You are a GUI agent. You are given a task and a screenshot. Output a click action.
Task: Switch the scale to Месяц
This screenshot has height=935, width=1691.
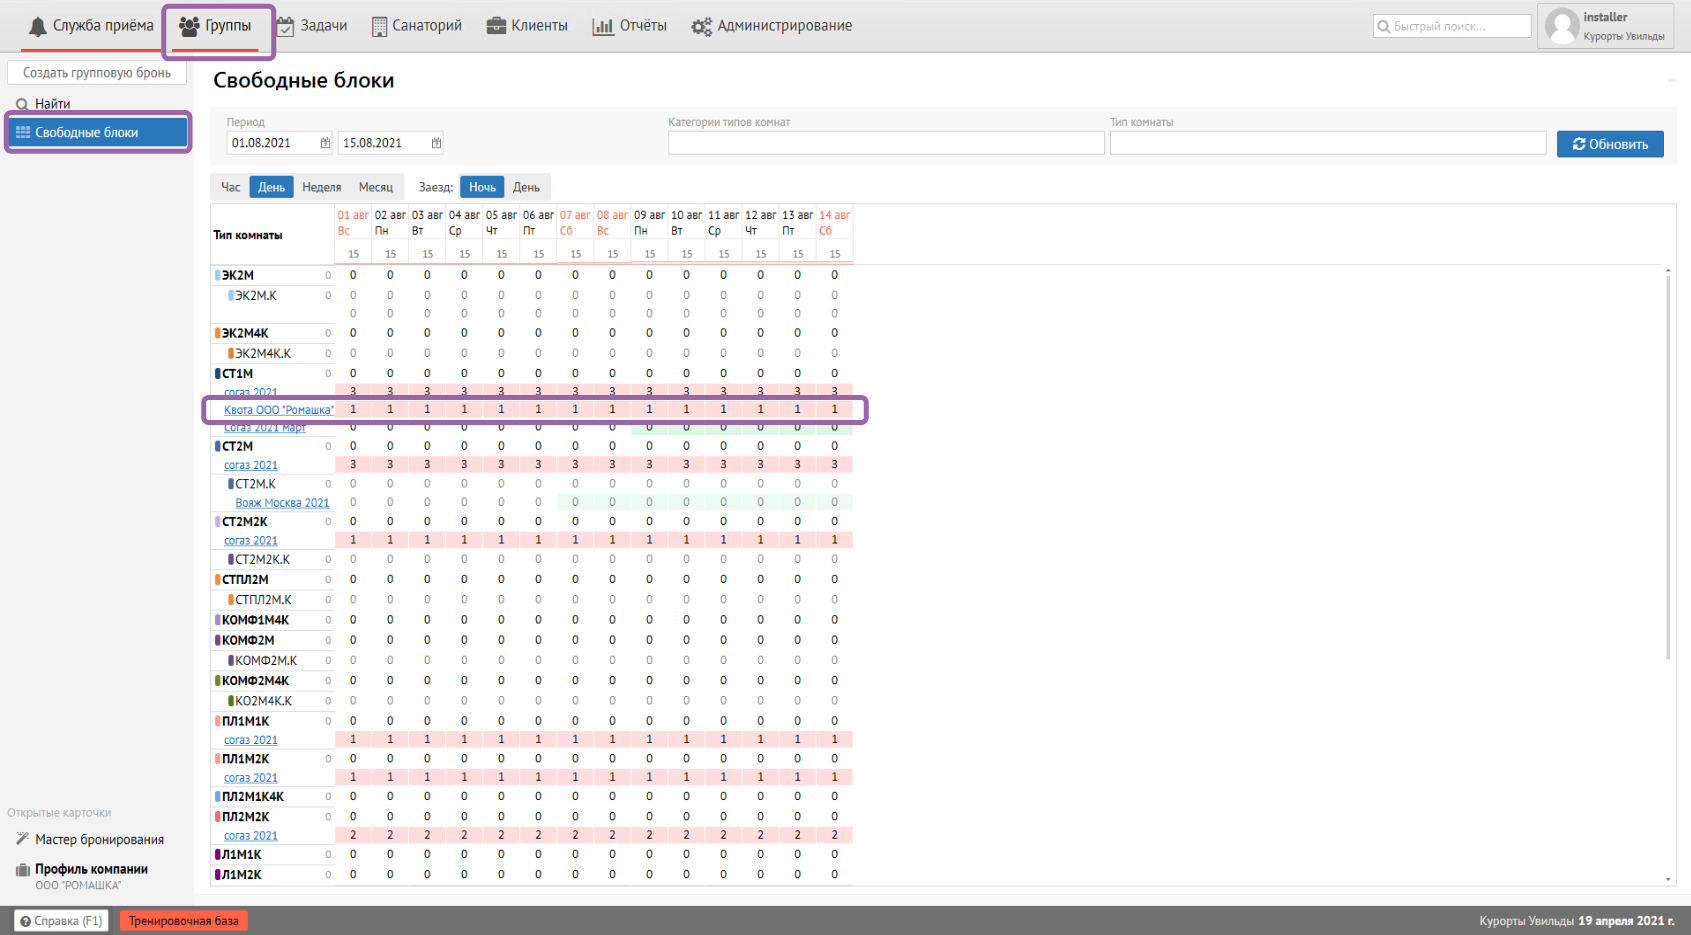[x=376, y=187]
